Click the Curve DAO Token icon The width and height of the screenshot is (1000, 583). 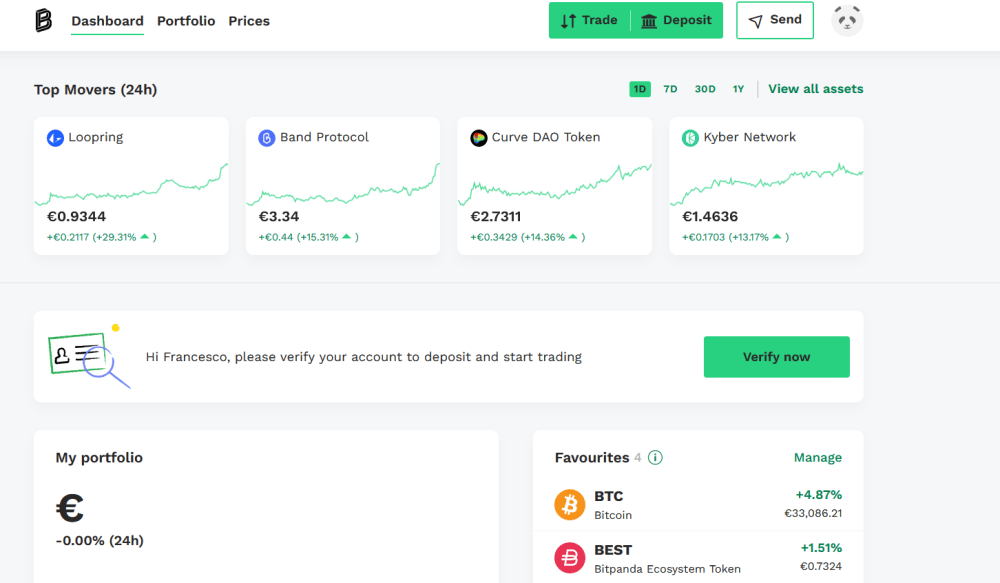coord(478,138)
